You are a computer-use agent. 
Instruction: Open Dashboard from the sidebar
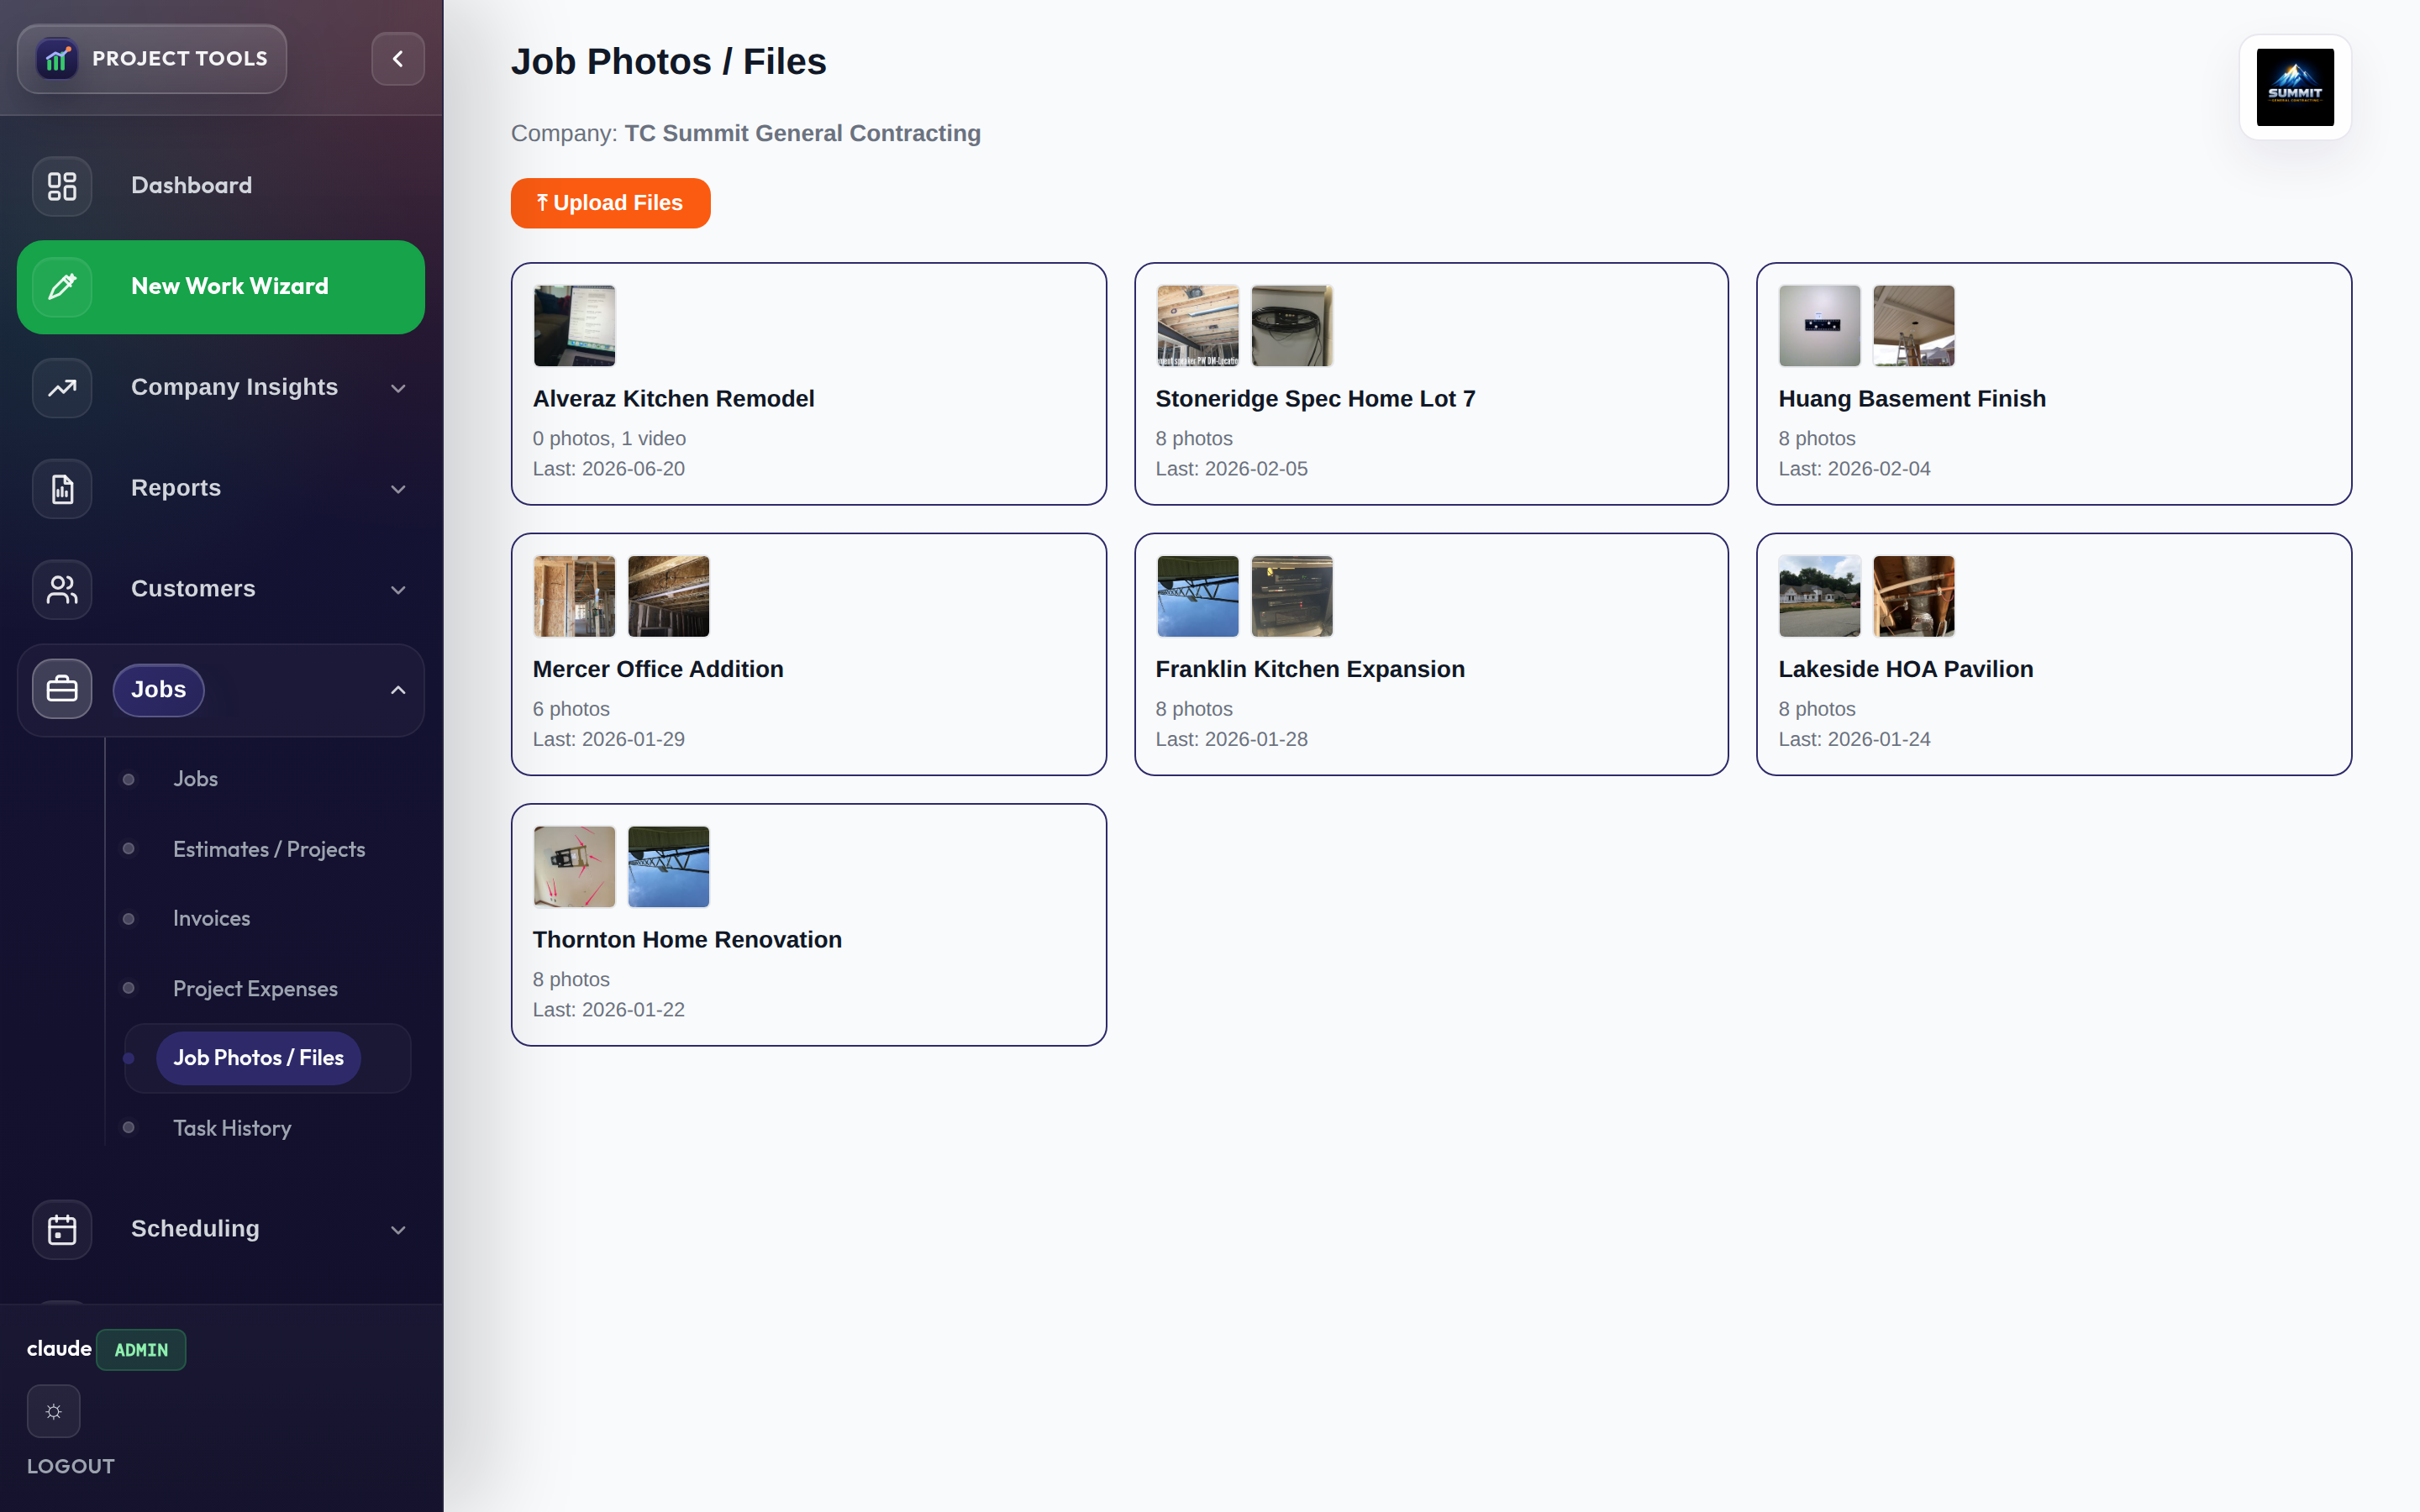191,186
